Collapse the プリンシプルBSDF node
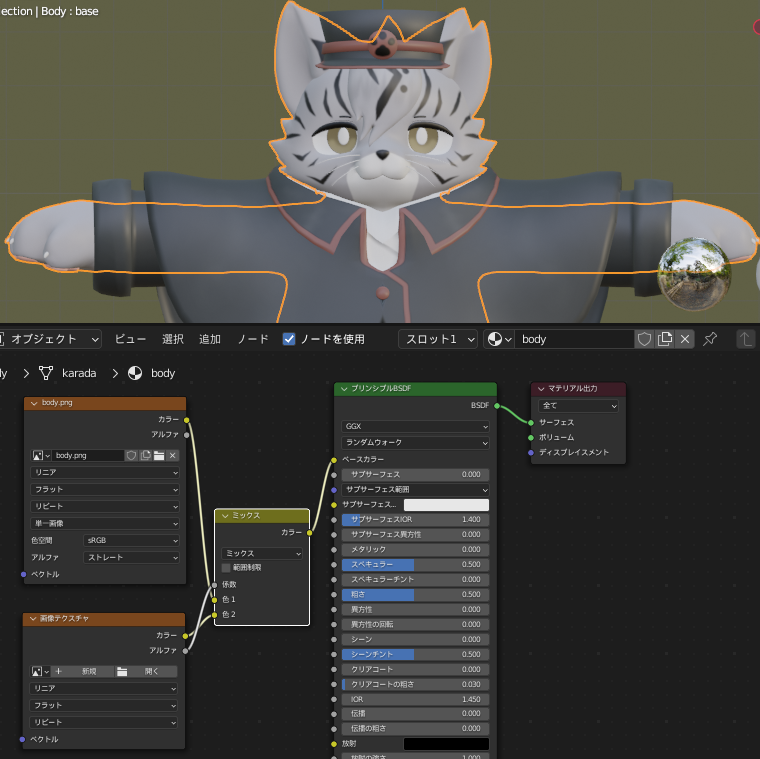The height and width of the screenshot is (759, 760). coord(344,389)
